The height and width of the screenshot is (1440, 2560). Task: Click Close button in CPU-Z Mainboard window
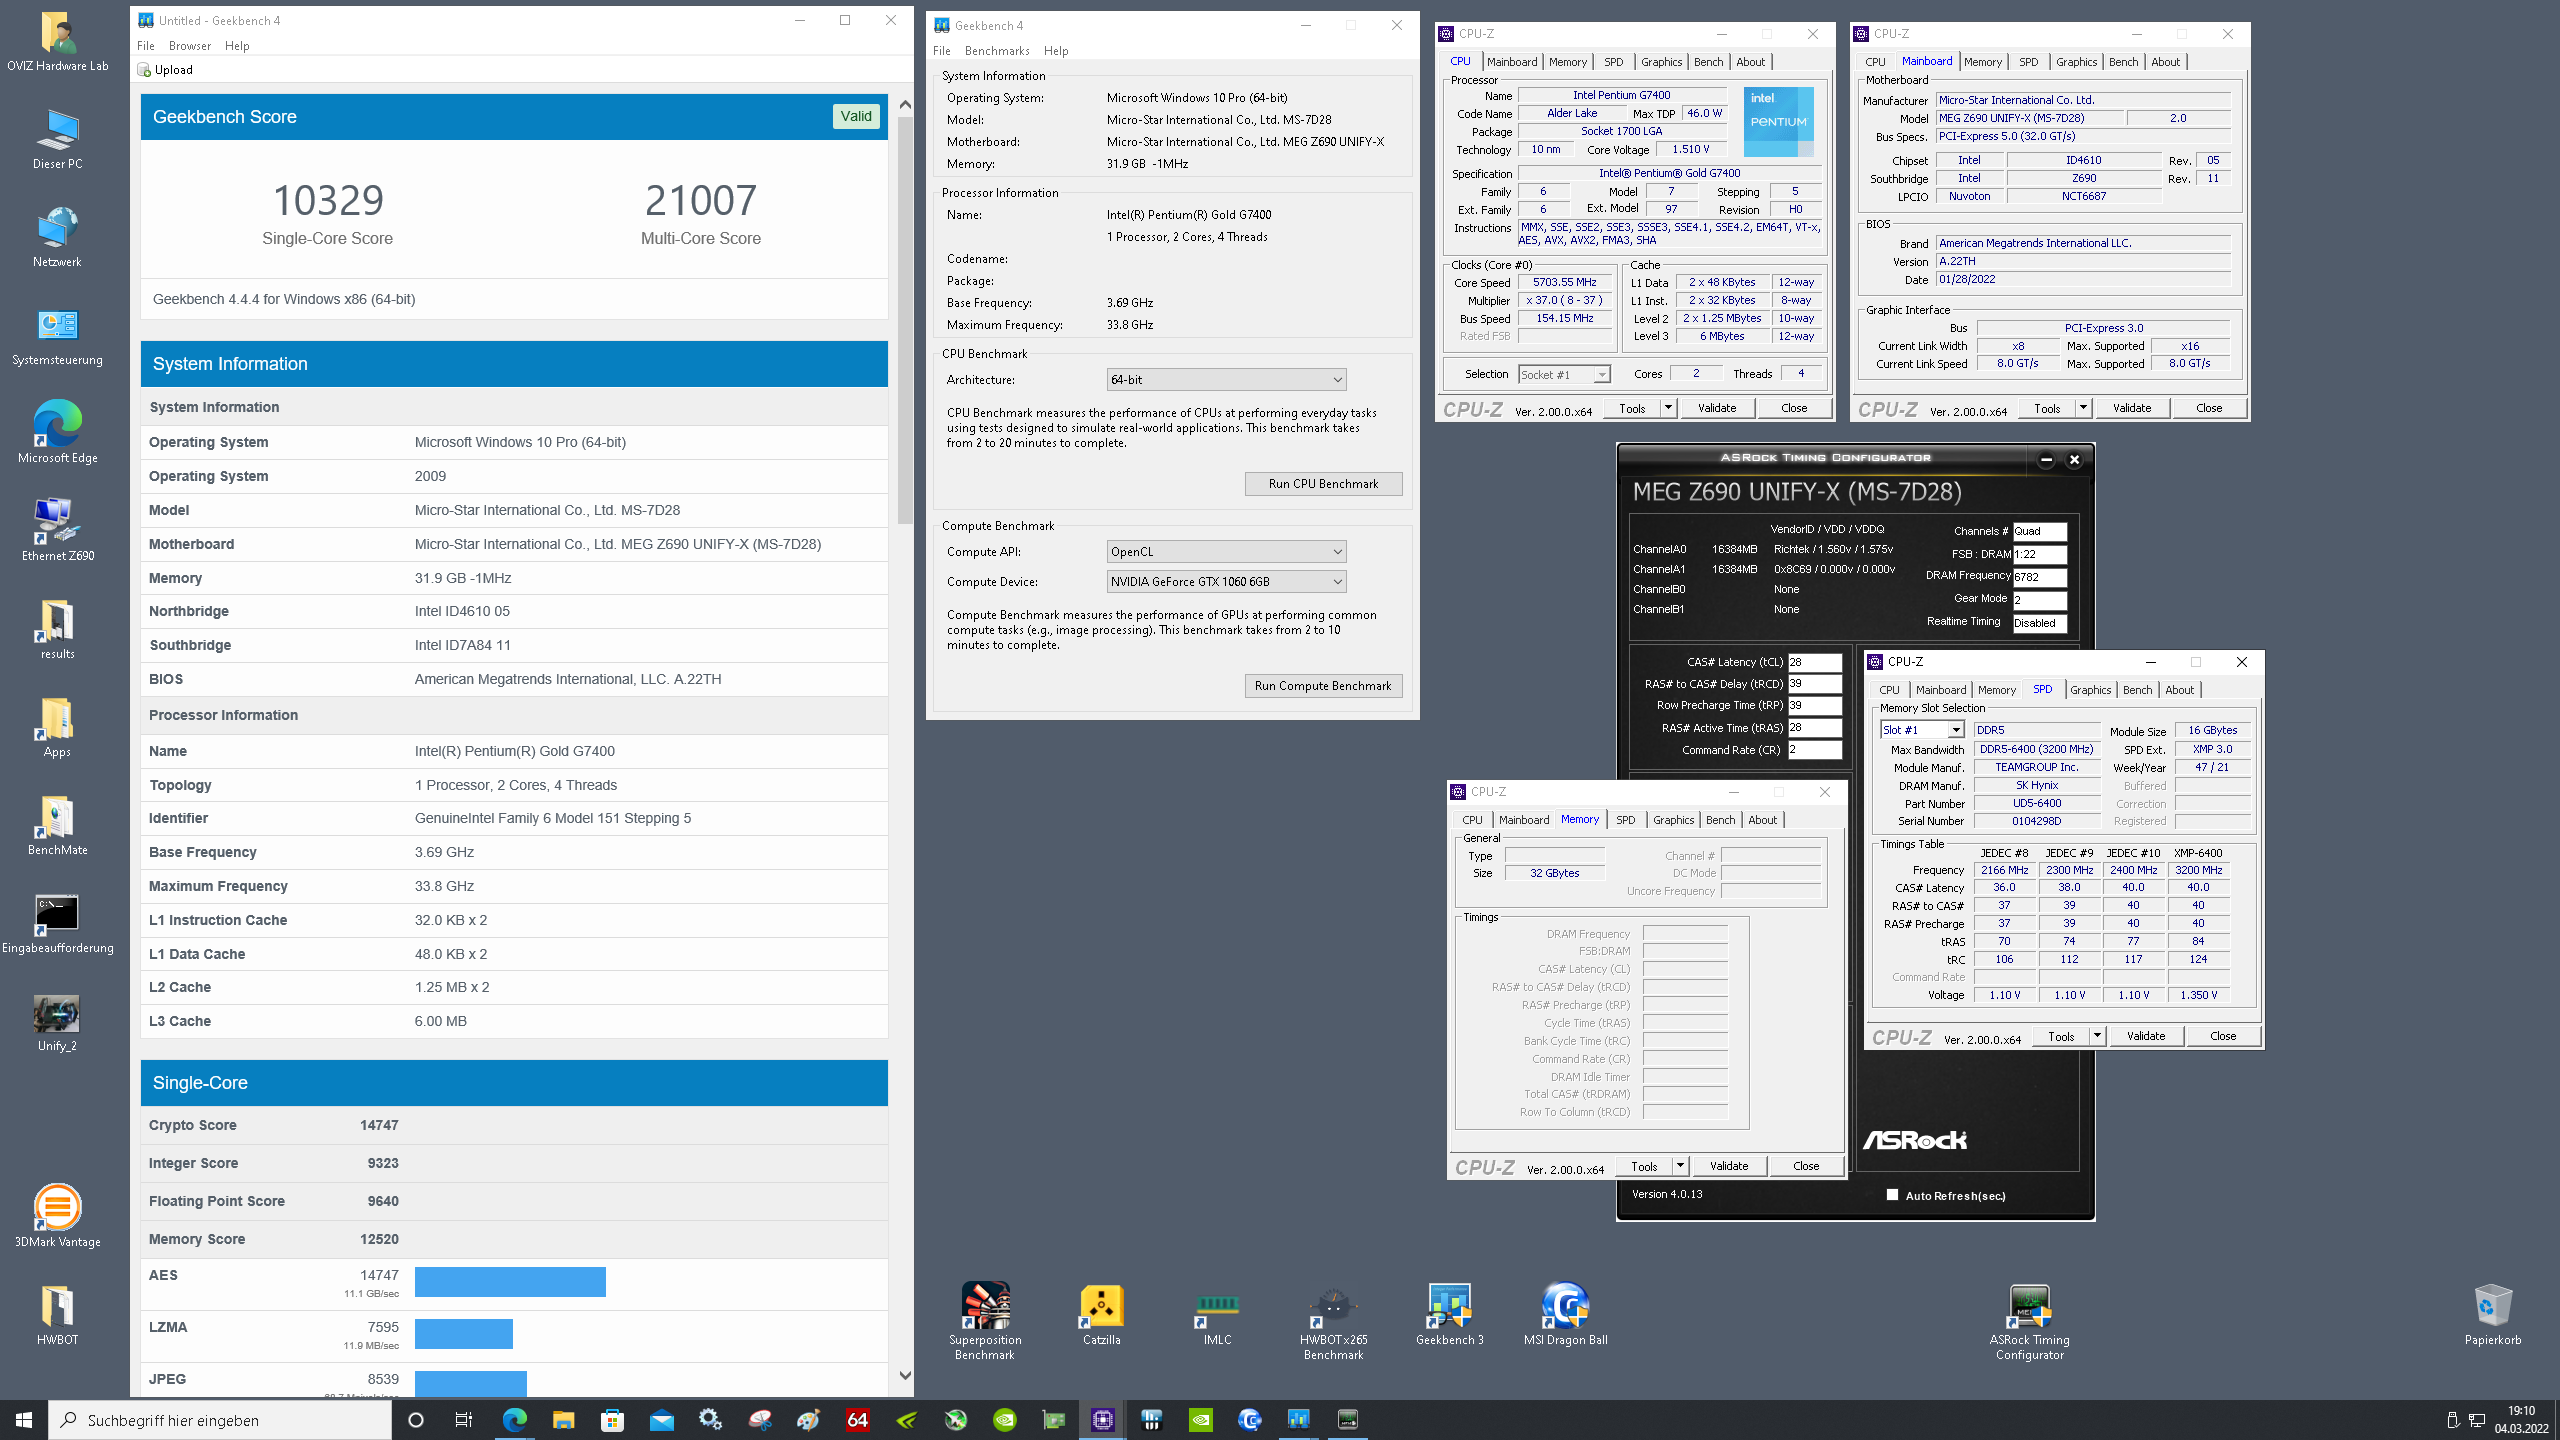[2209, 408]
